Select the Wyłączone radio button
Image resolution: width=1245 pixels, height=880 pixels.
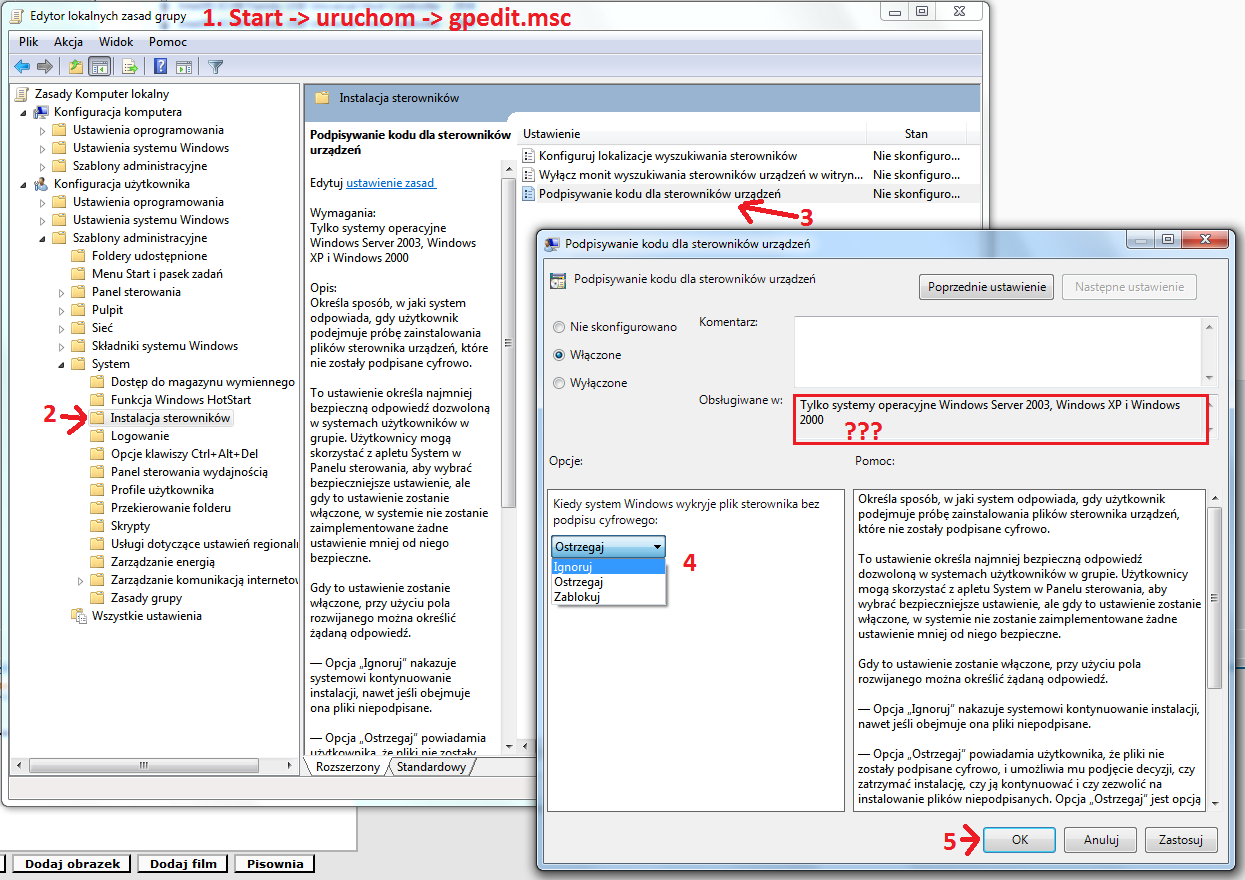[558, 383]
